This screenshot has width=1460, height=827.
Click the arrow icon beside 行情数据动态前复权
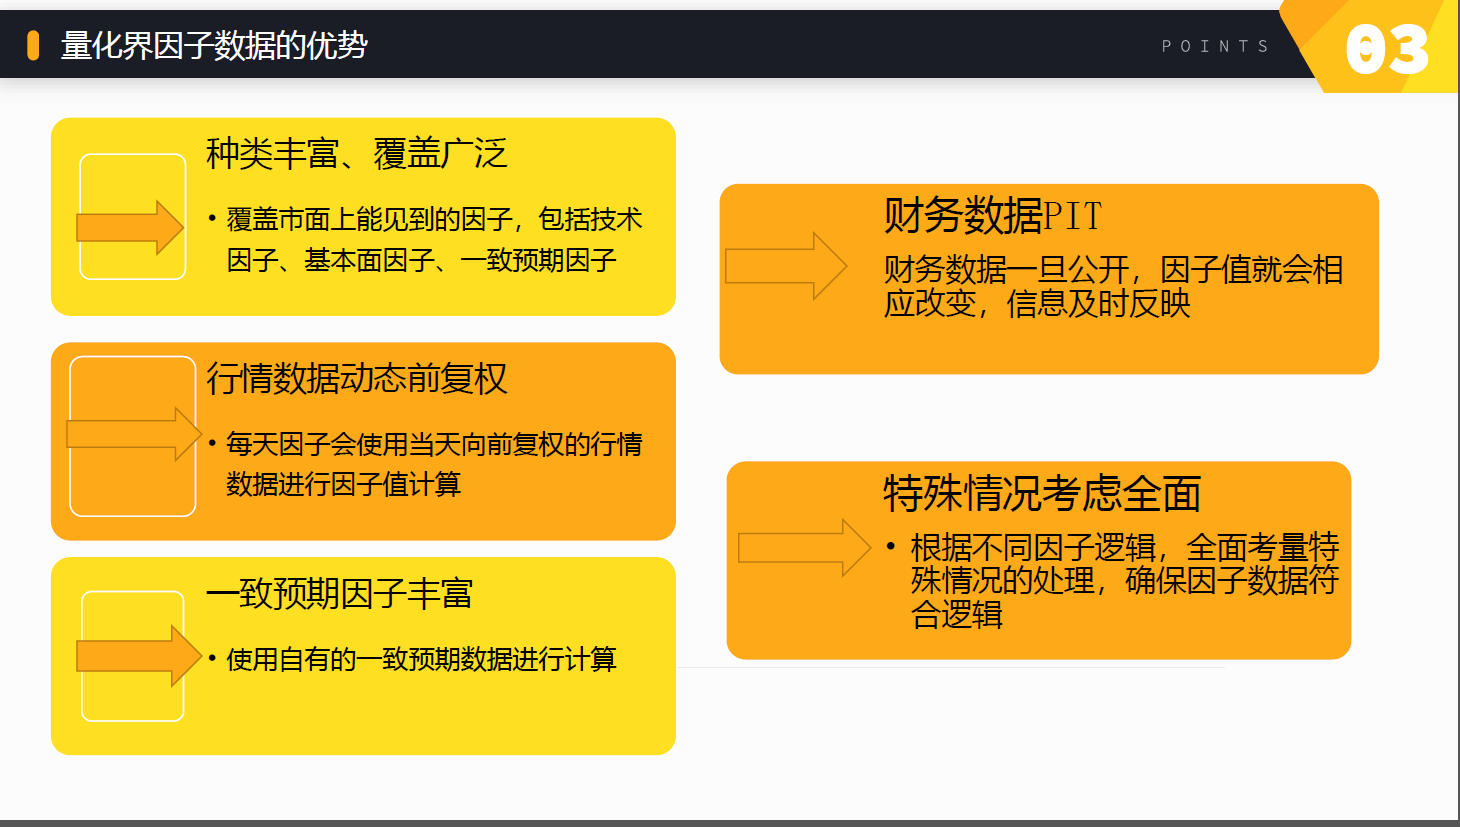[x=134, y=434]
